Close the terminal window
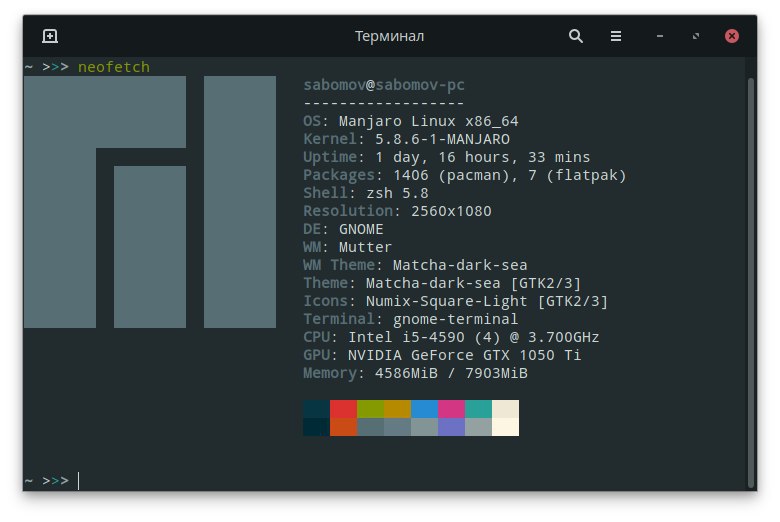The height and width of the screenshot is (522, 780). click(x=732, y=36)
